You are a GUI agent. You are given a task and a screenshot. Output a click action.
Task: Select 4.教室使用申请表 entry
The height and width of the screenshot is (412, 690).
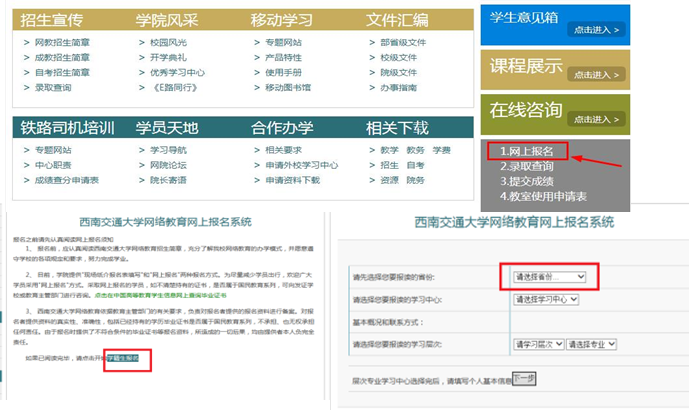click(543, 196)
